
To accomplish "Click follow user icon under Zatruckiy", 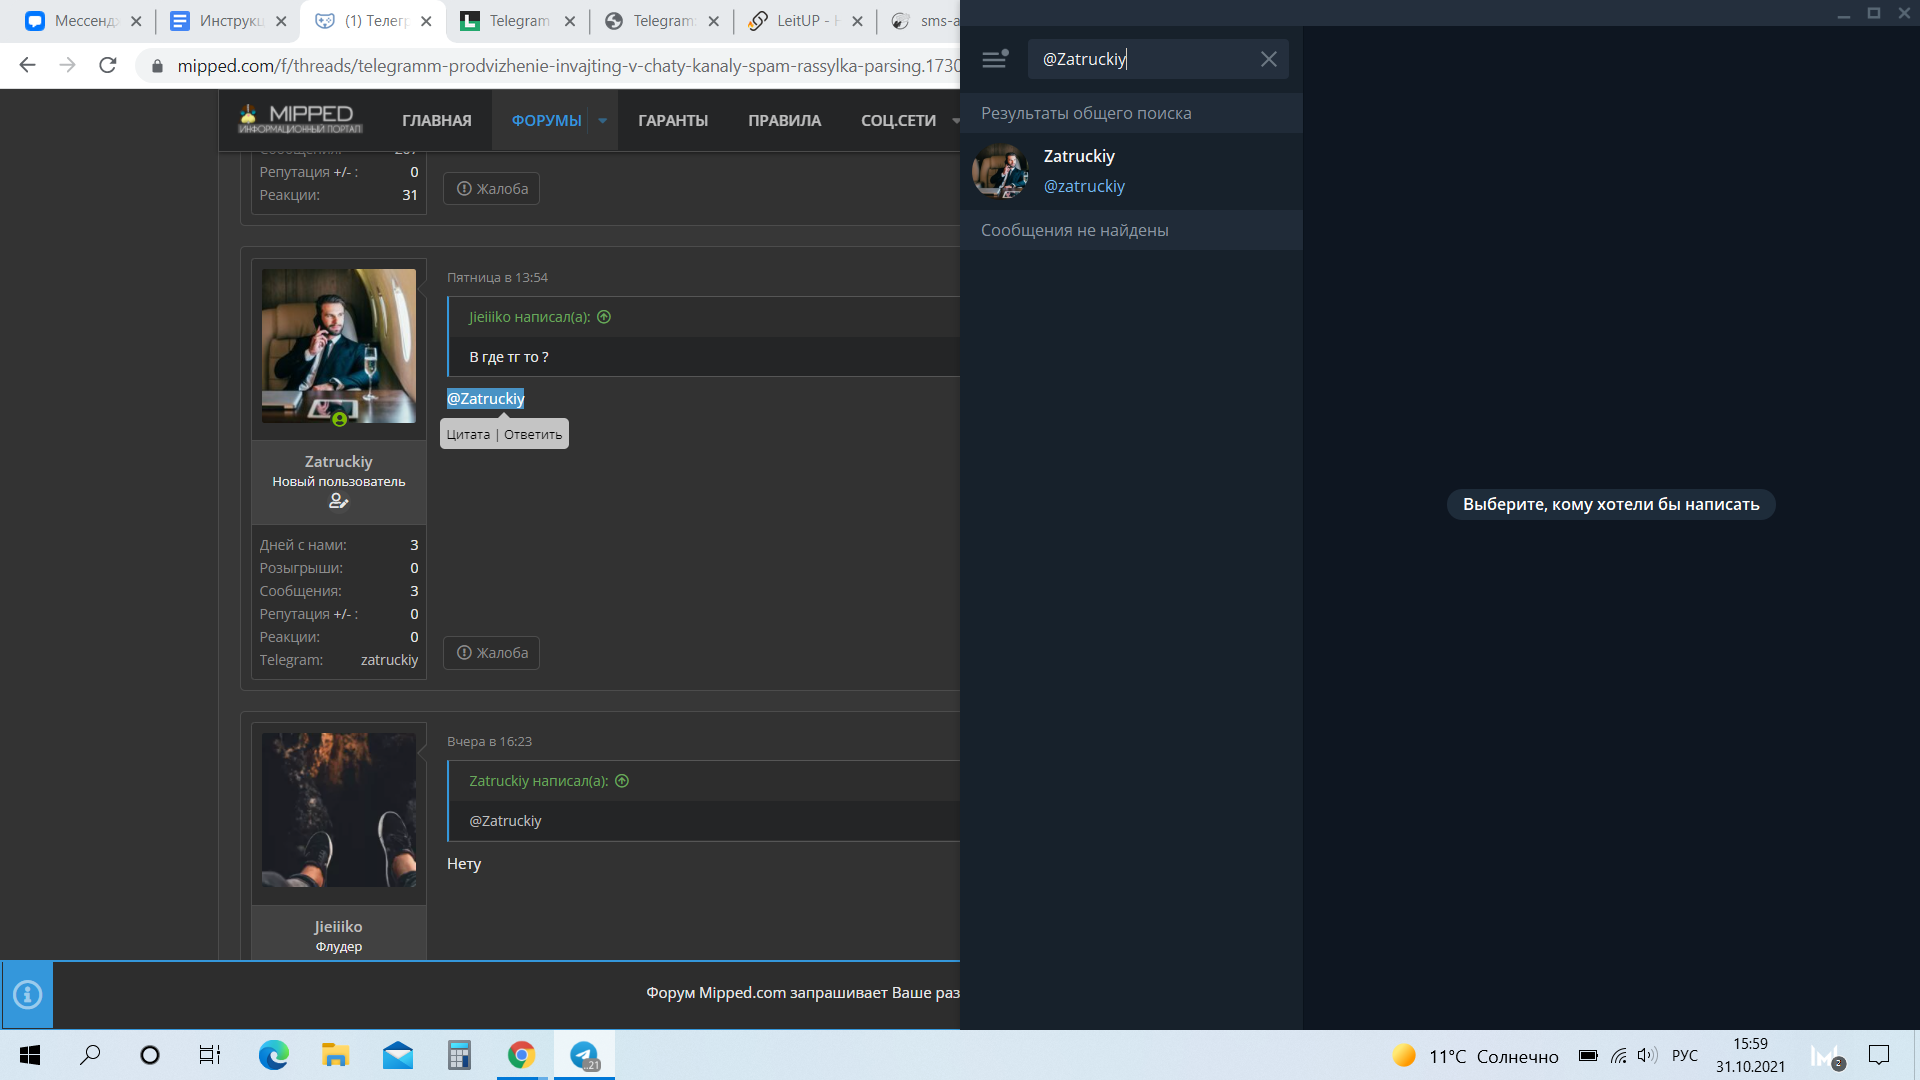I will [339, 501].
